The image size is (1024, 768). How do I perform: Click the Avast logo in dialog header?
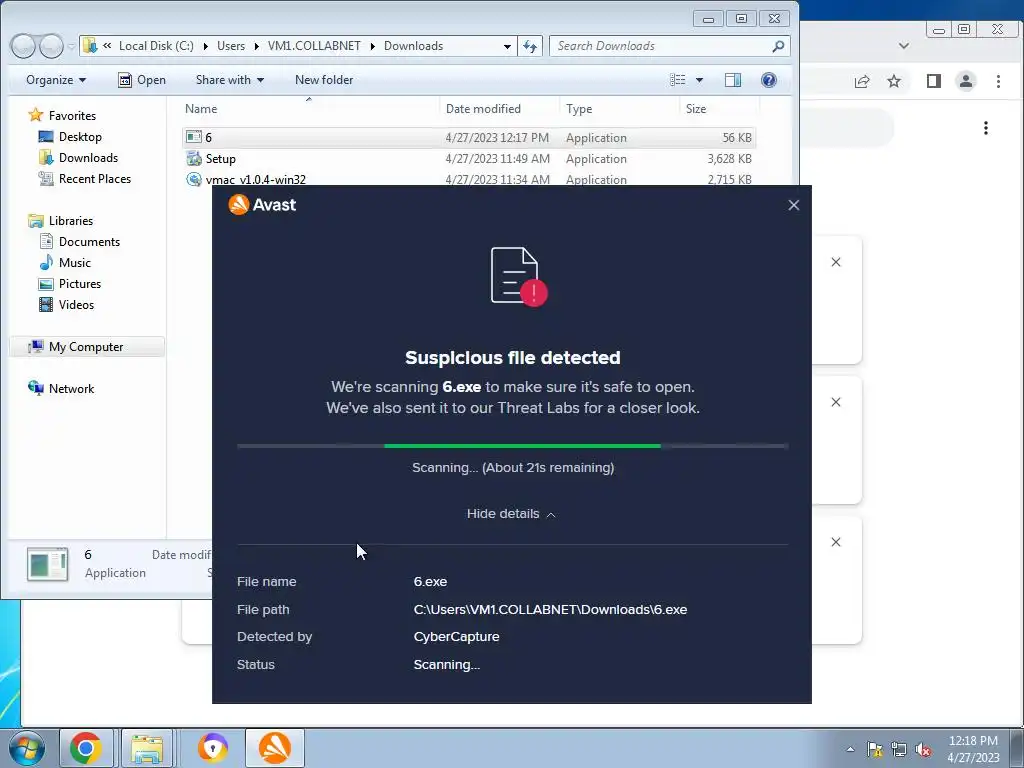tap(262, 204)
